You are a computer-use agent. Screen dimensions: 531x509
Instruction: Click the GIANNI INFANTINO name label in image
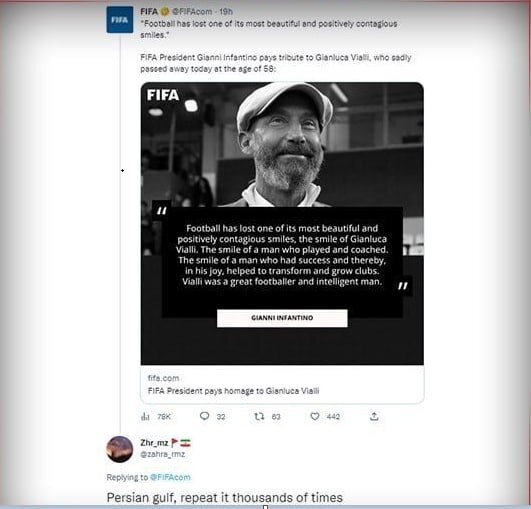pos(282,318)
